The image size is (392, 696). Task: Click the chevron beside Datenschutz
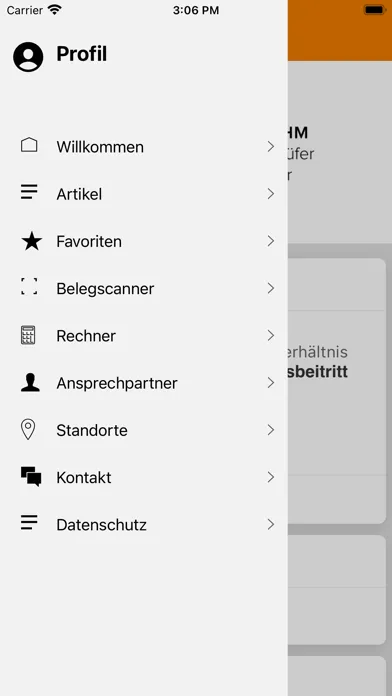(x=271, y=525)
